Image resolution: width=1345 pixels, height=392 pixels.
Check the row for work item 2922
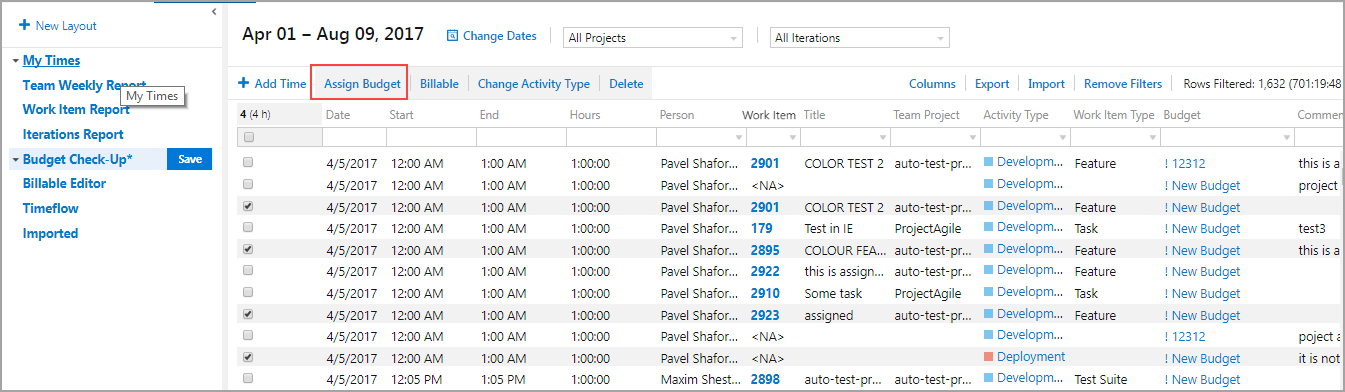click(x=248, y=270)
